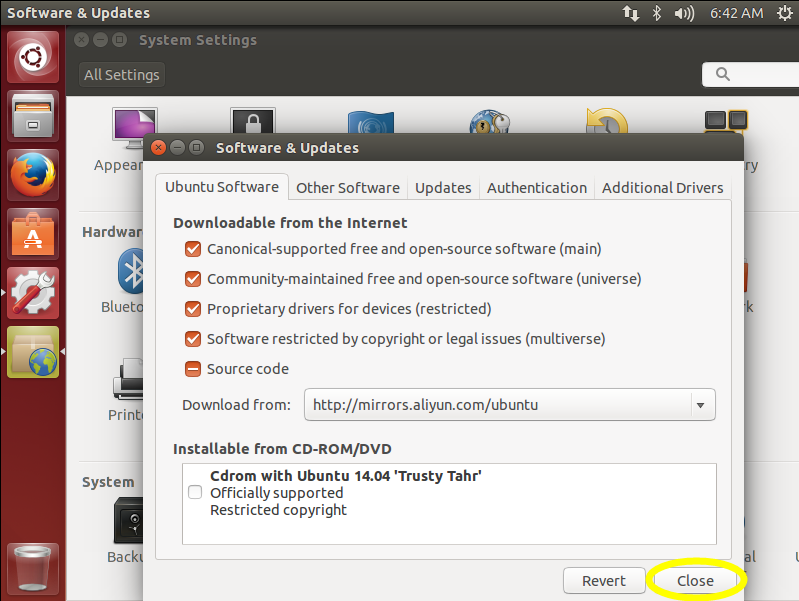Click All Settings button in System Settings
The height and width of the screenshot is (601, 799).
coord(122,75)
